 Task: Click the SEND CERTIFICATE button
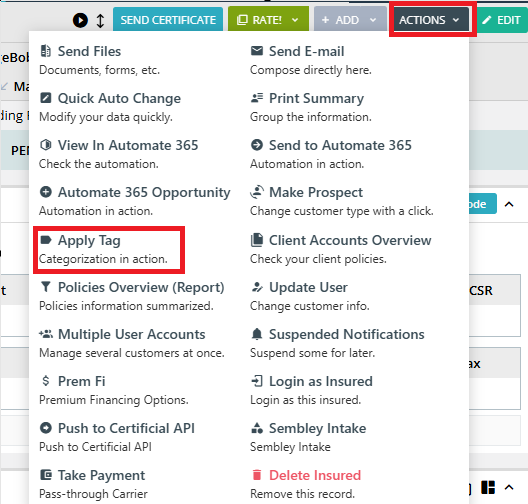168,20
